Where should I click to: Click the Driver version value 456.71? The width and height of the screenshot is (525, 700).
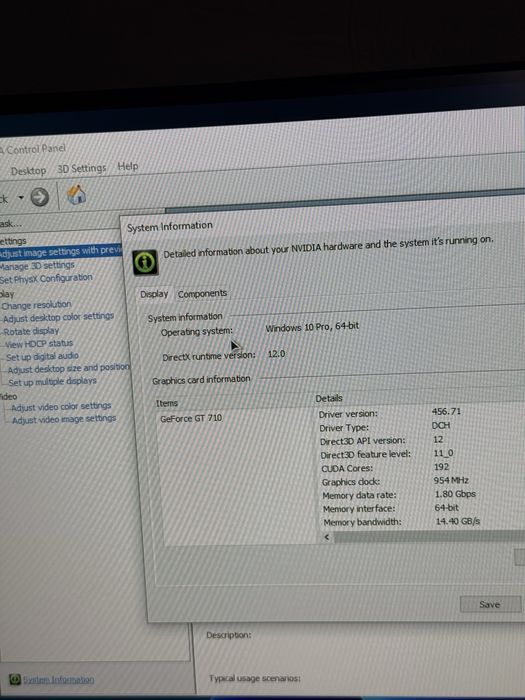[446, 412]
